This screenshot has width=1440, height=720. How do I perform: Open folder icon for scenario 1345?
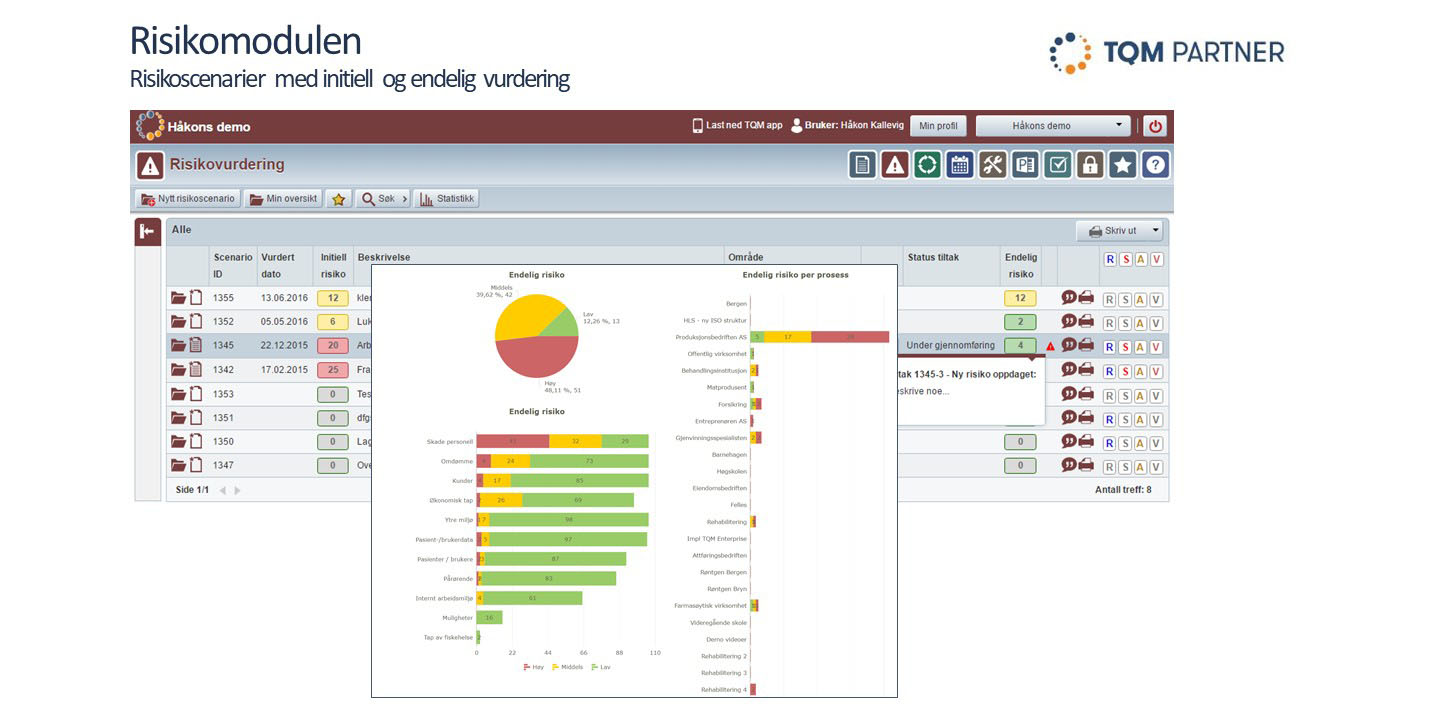(179, 345)
